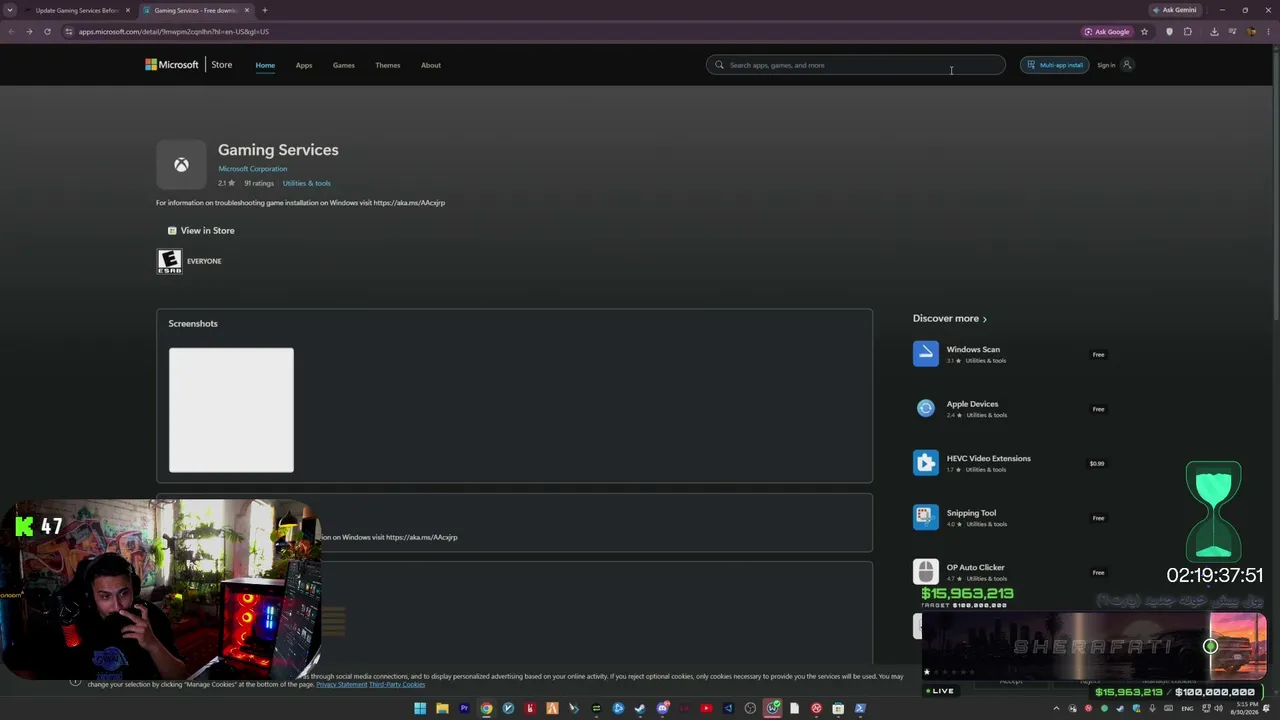Click the Microsoft logo in the header
This screenshot has height=720, width=1280.
(x=172, y=65)
